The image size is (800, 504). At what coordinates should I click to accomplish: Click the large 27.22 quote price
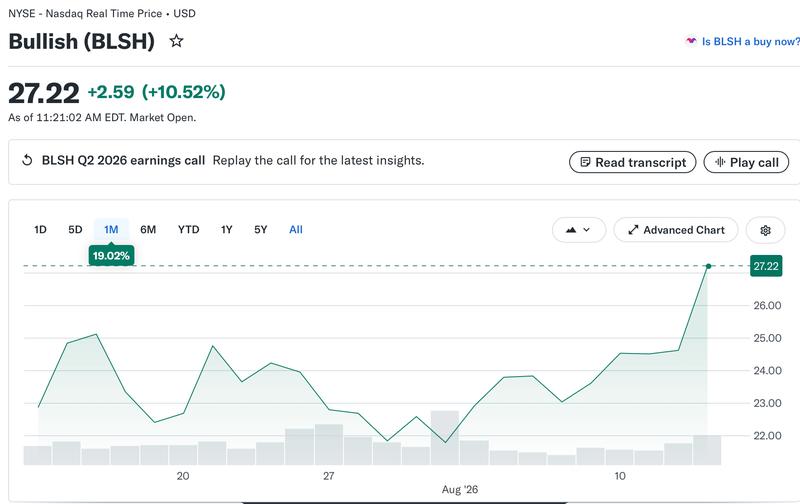point(44,93)
